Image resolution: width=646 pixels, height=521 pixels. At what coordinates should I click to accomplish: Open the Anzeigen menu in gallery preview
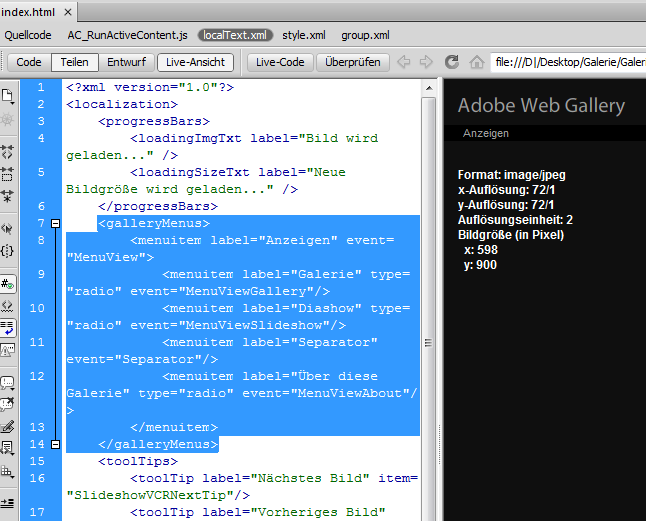[486, 133]
